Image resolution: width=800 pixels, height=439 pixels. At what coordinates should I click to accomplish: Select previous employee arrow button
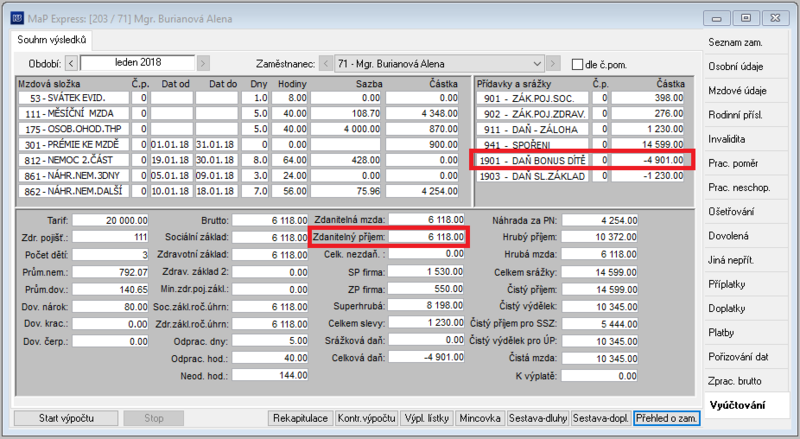click(x=326, y=64)
